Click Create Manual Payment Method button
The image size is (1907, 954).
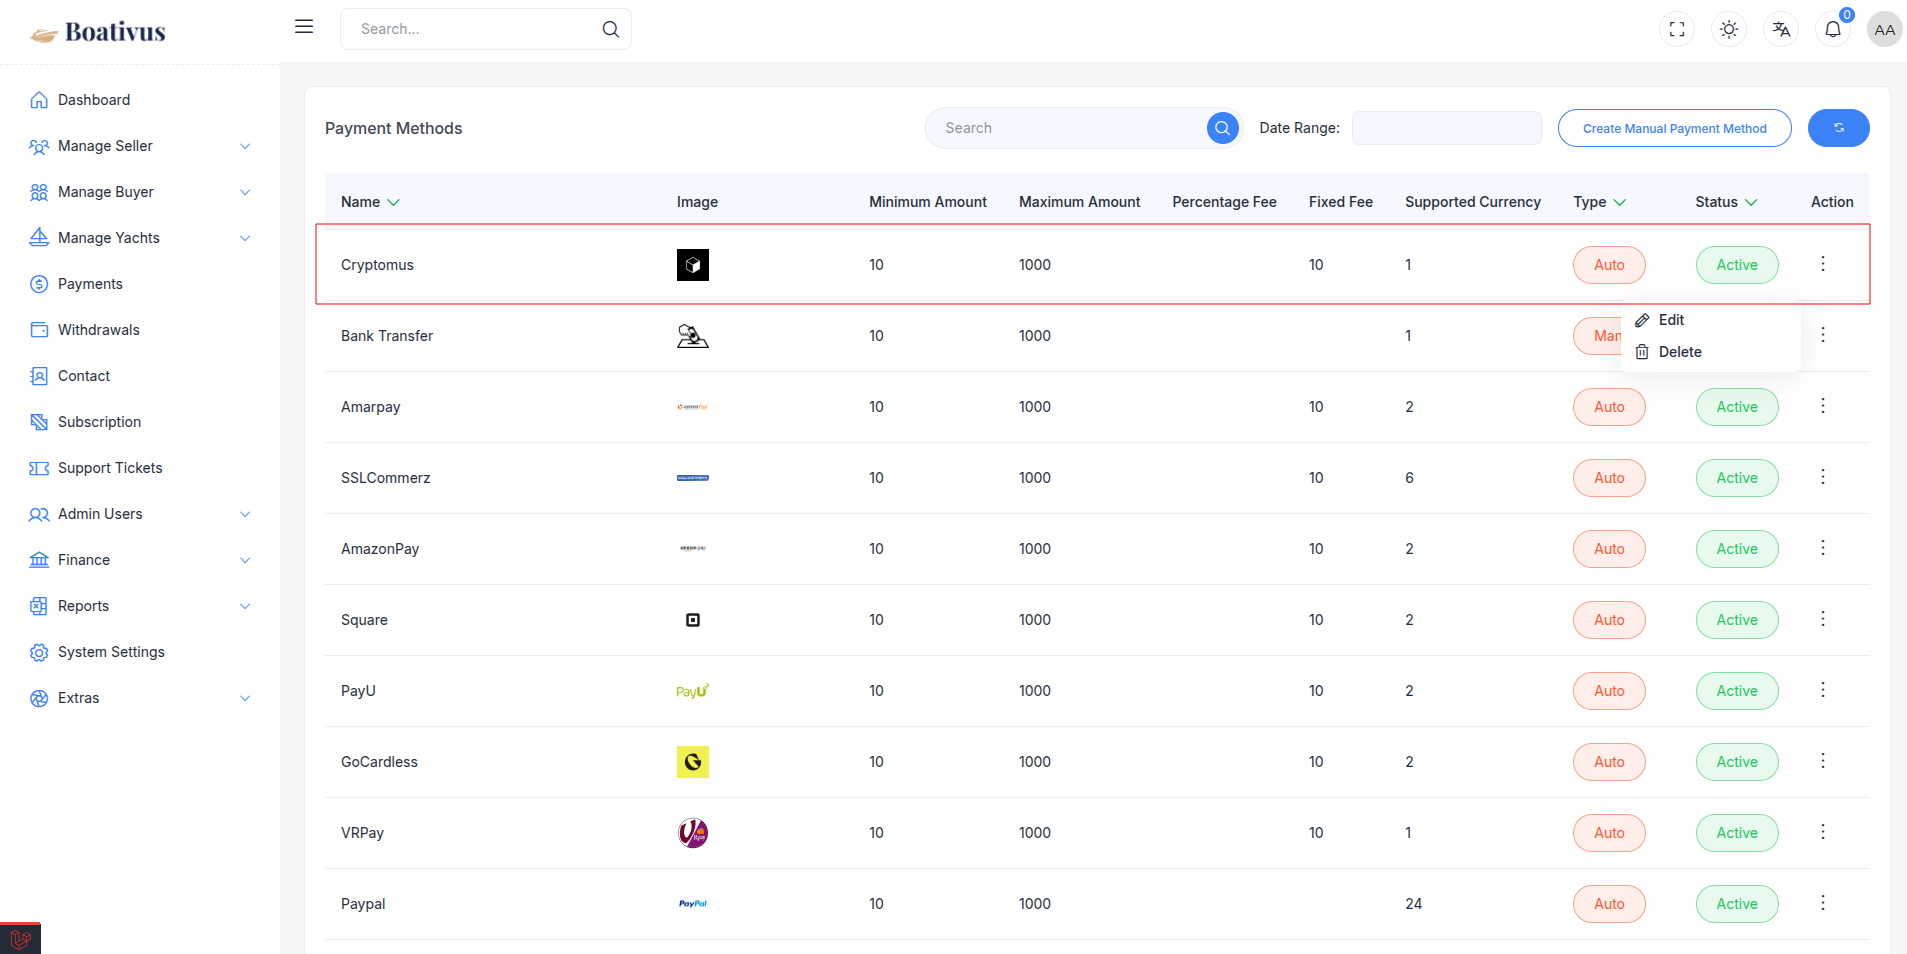tap(1674, 128)
